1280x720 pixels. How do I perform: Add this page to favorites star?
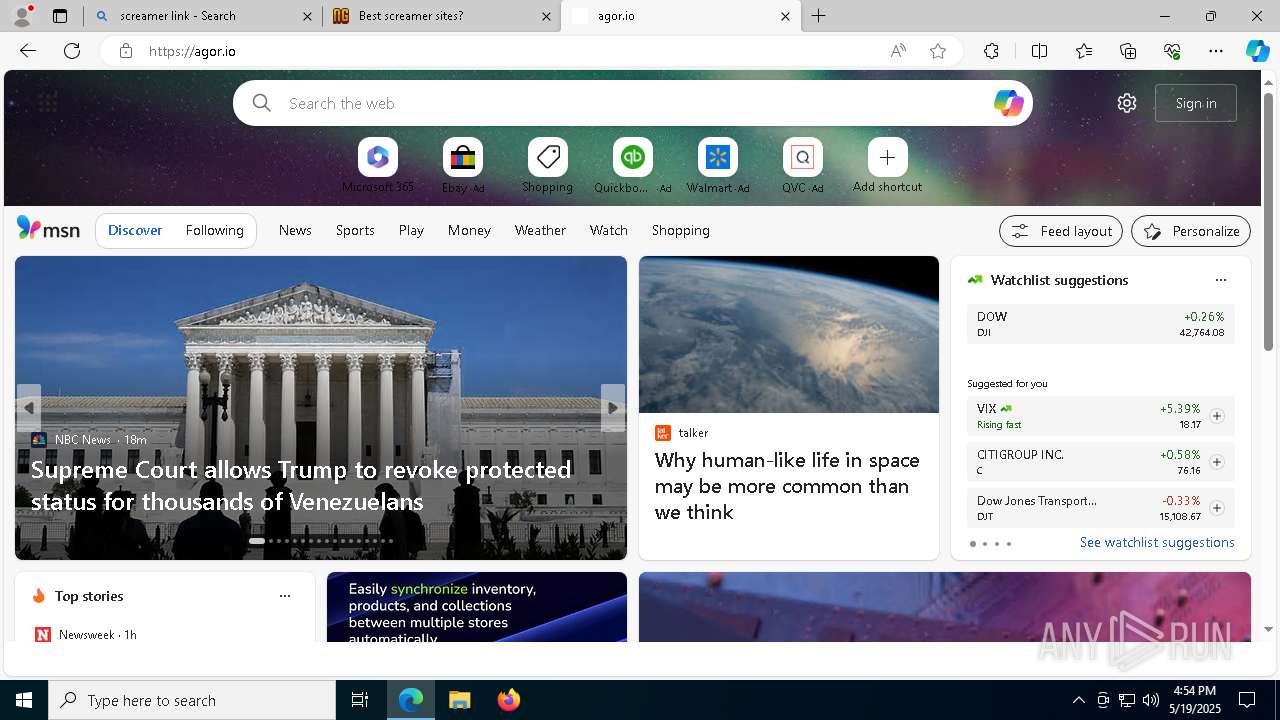[x=938, y=51]
